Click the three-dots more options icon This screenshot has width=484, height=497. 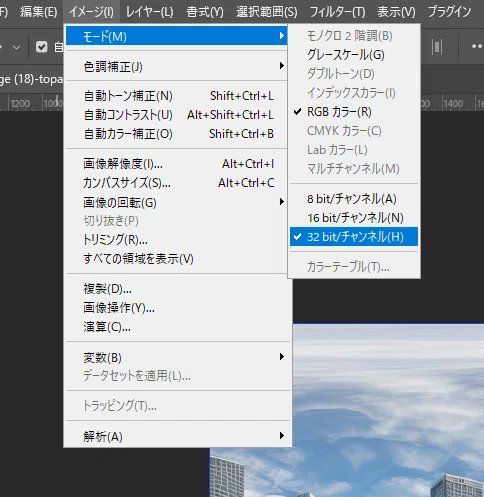click(477, 47)
